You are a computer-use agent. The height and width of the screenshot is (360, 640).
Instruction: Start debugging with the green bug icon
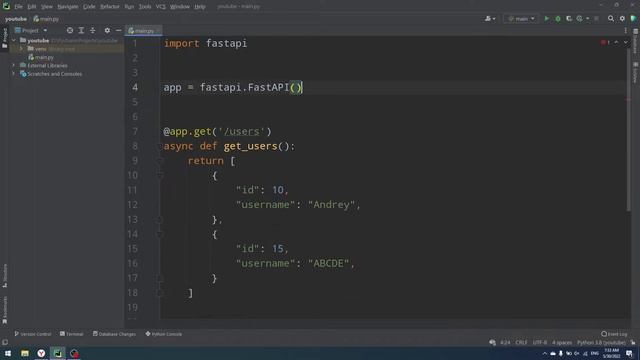(558, 19)
